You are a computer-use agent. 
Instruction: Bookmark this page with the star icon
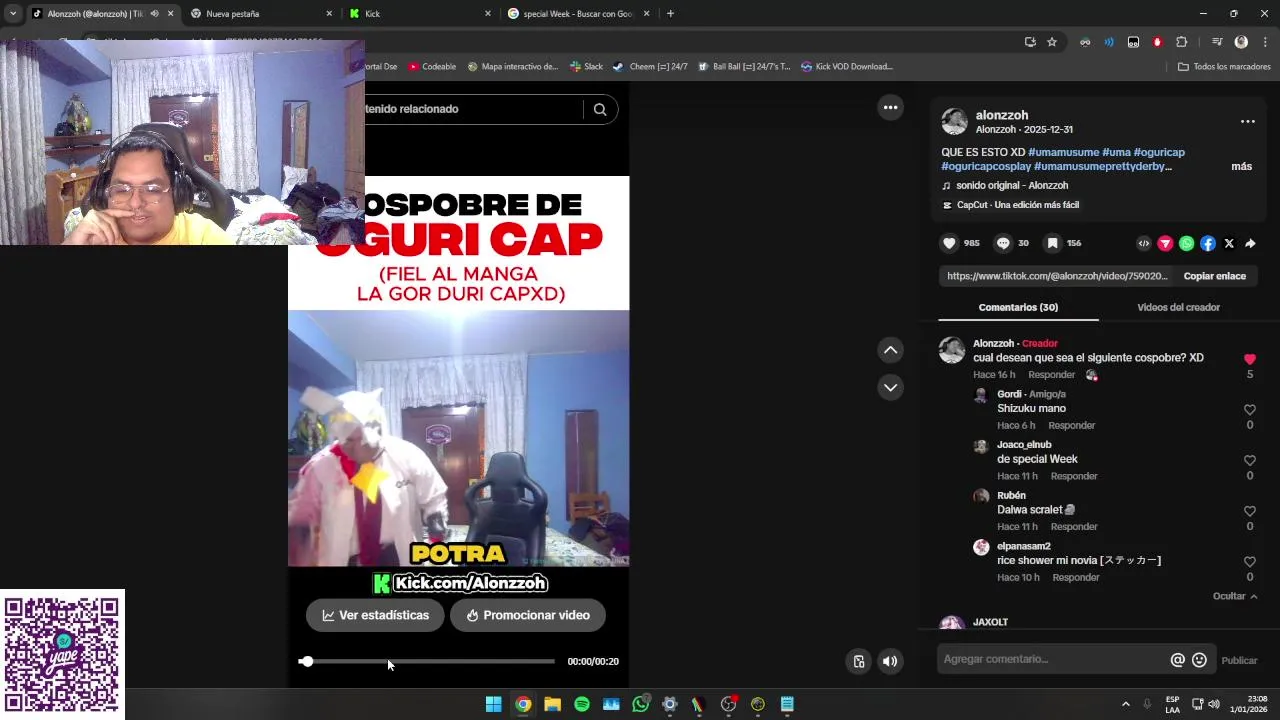coord(1052,42)
